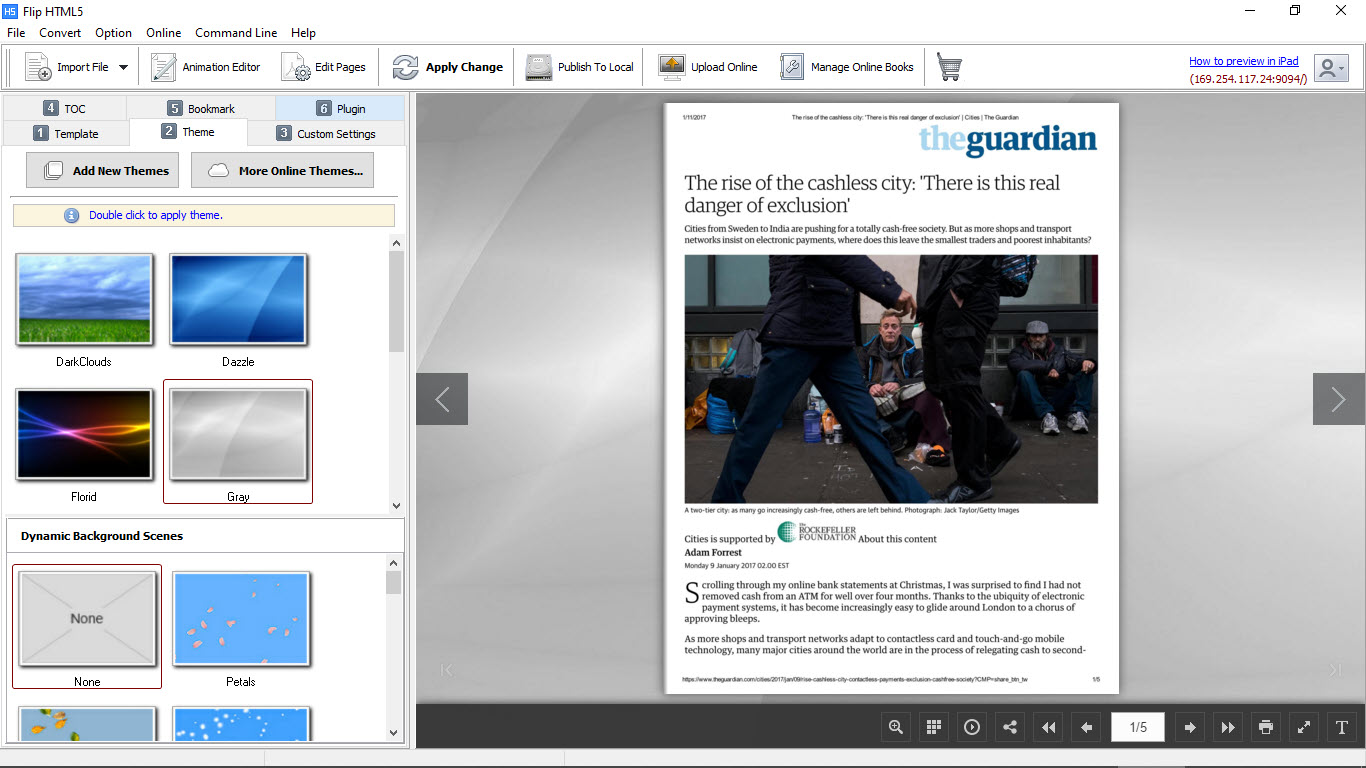Open How to preview in iPad link
This screenshot has width=1366, height=768.
1243,61
